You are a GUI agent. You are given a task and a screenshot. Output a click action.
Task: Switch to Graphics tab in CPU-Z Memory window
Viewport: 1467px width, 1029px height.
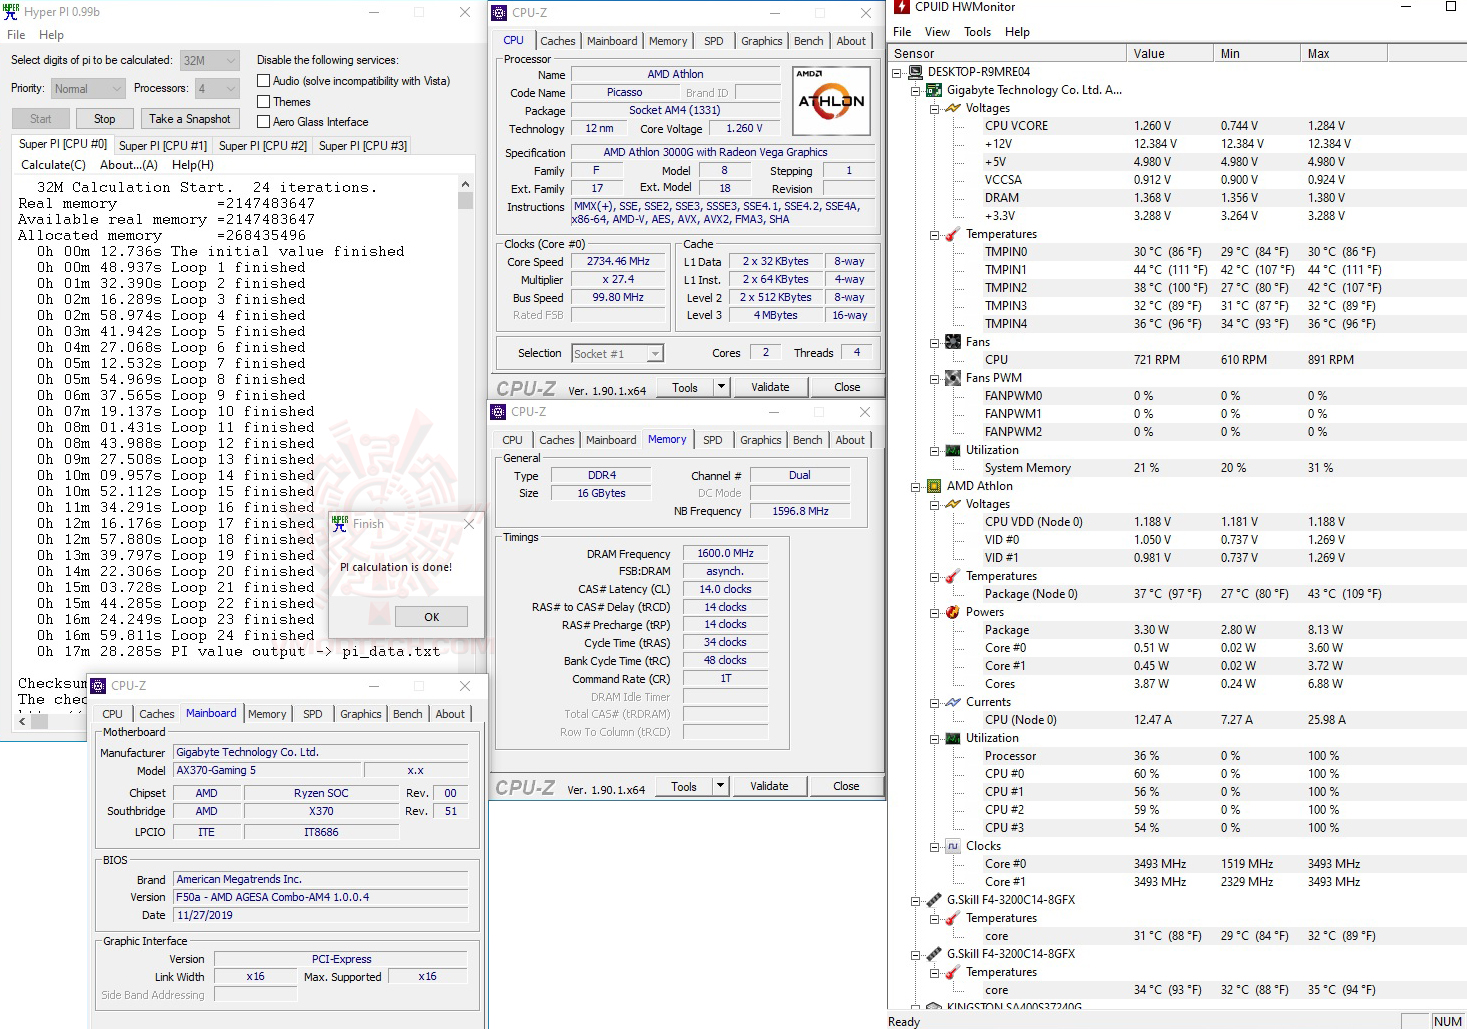(761, 440)
